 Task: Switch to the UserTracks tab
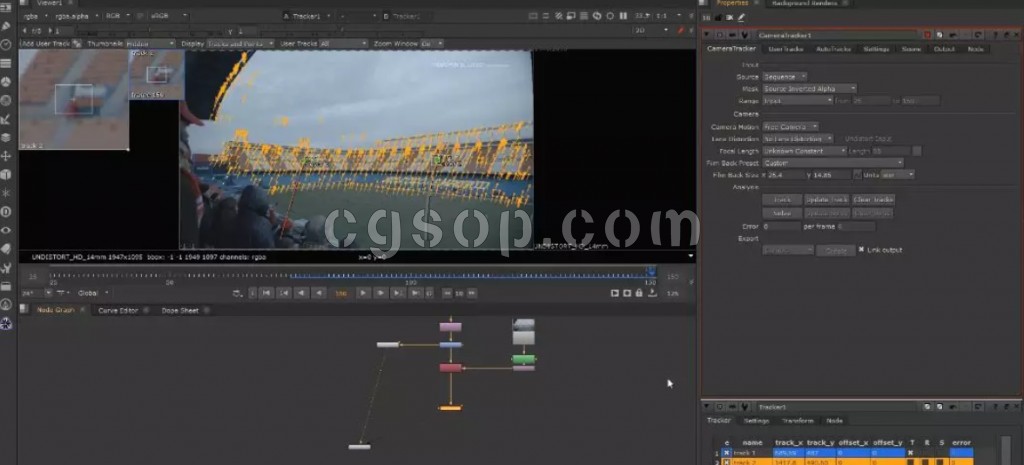pos(785,49)
